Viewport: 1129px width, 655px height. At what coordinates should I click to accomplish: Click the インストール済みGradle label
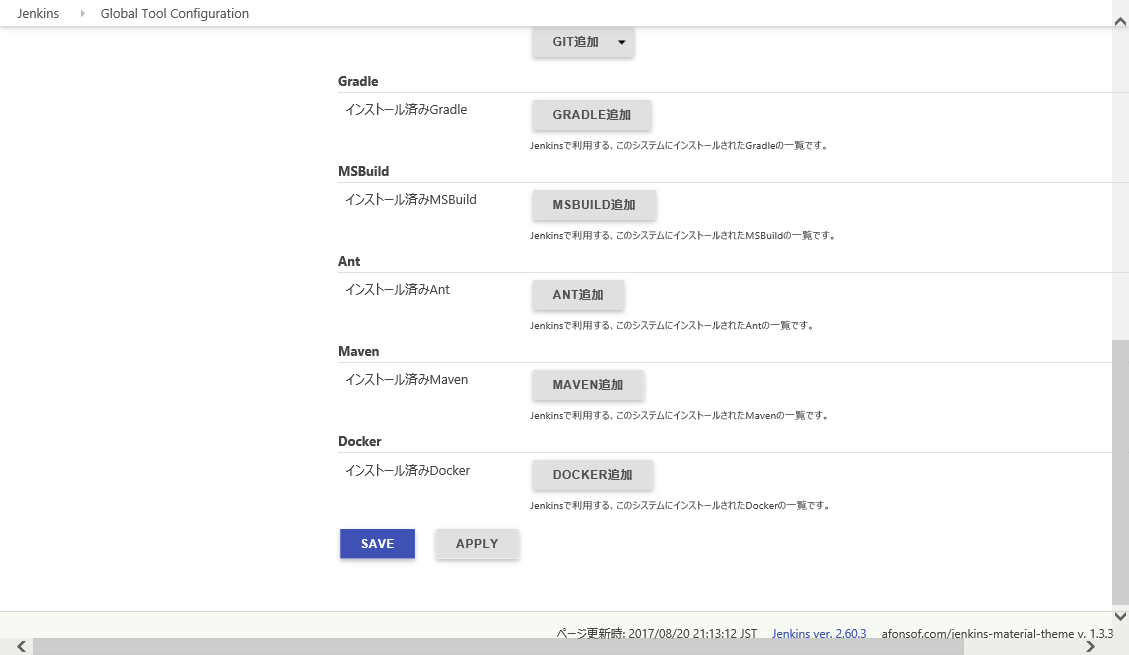(406, 109)
